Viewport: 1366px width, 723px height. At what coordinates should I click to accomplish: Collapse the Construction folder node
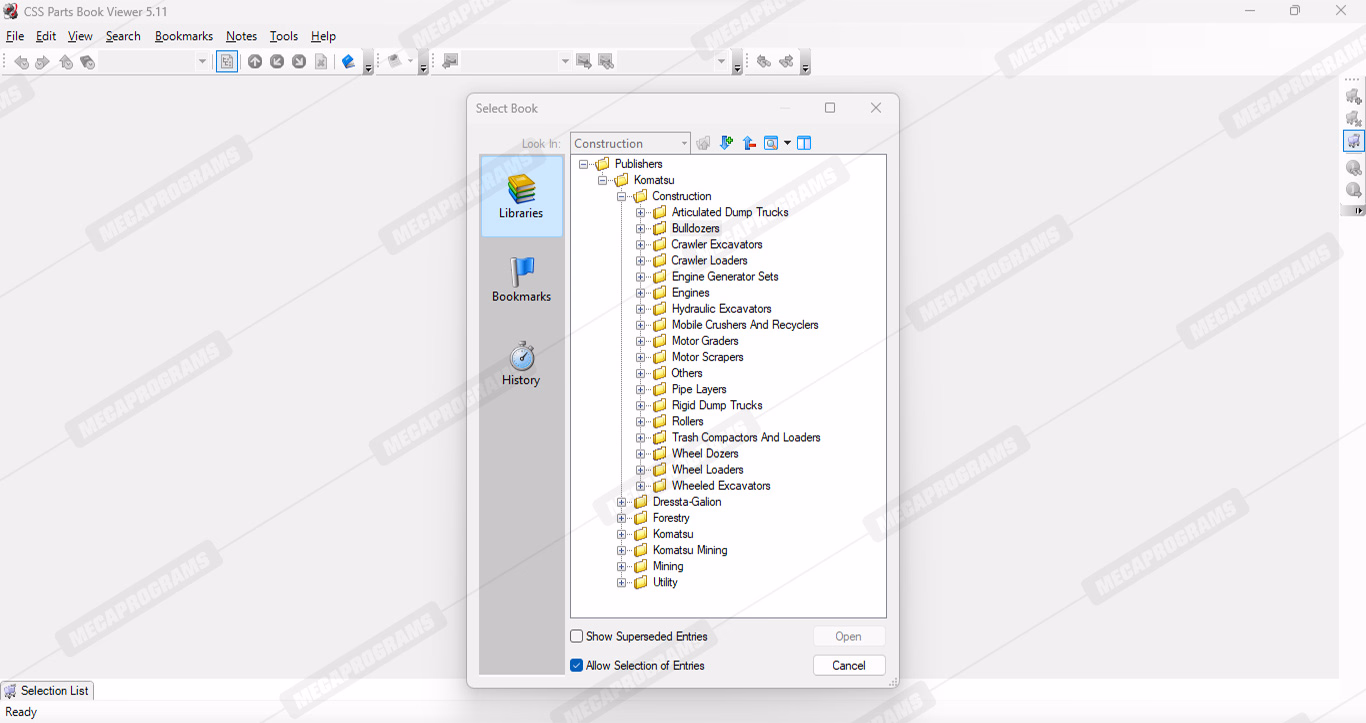click(x=622, y=196)
